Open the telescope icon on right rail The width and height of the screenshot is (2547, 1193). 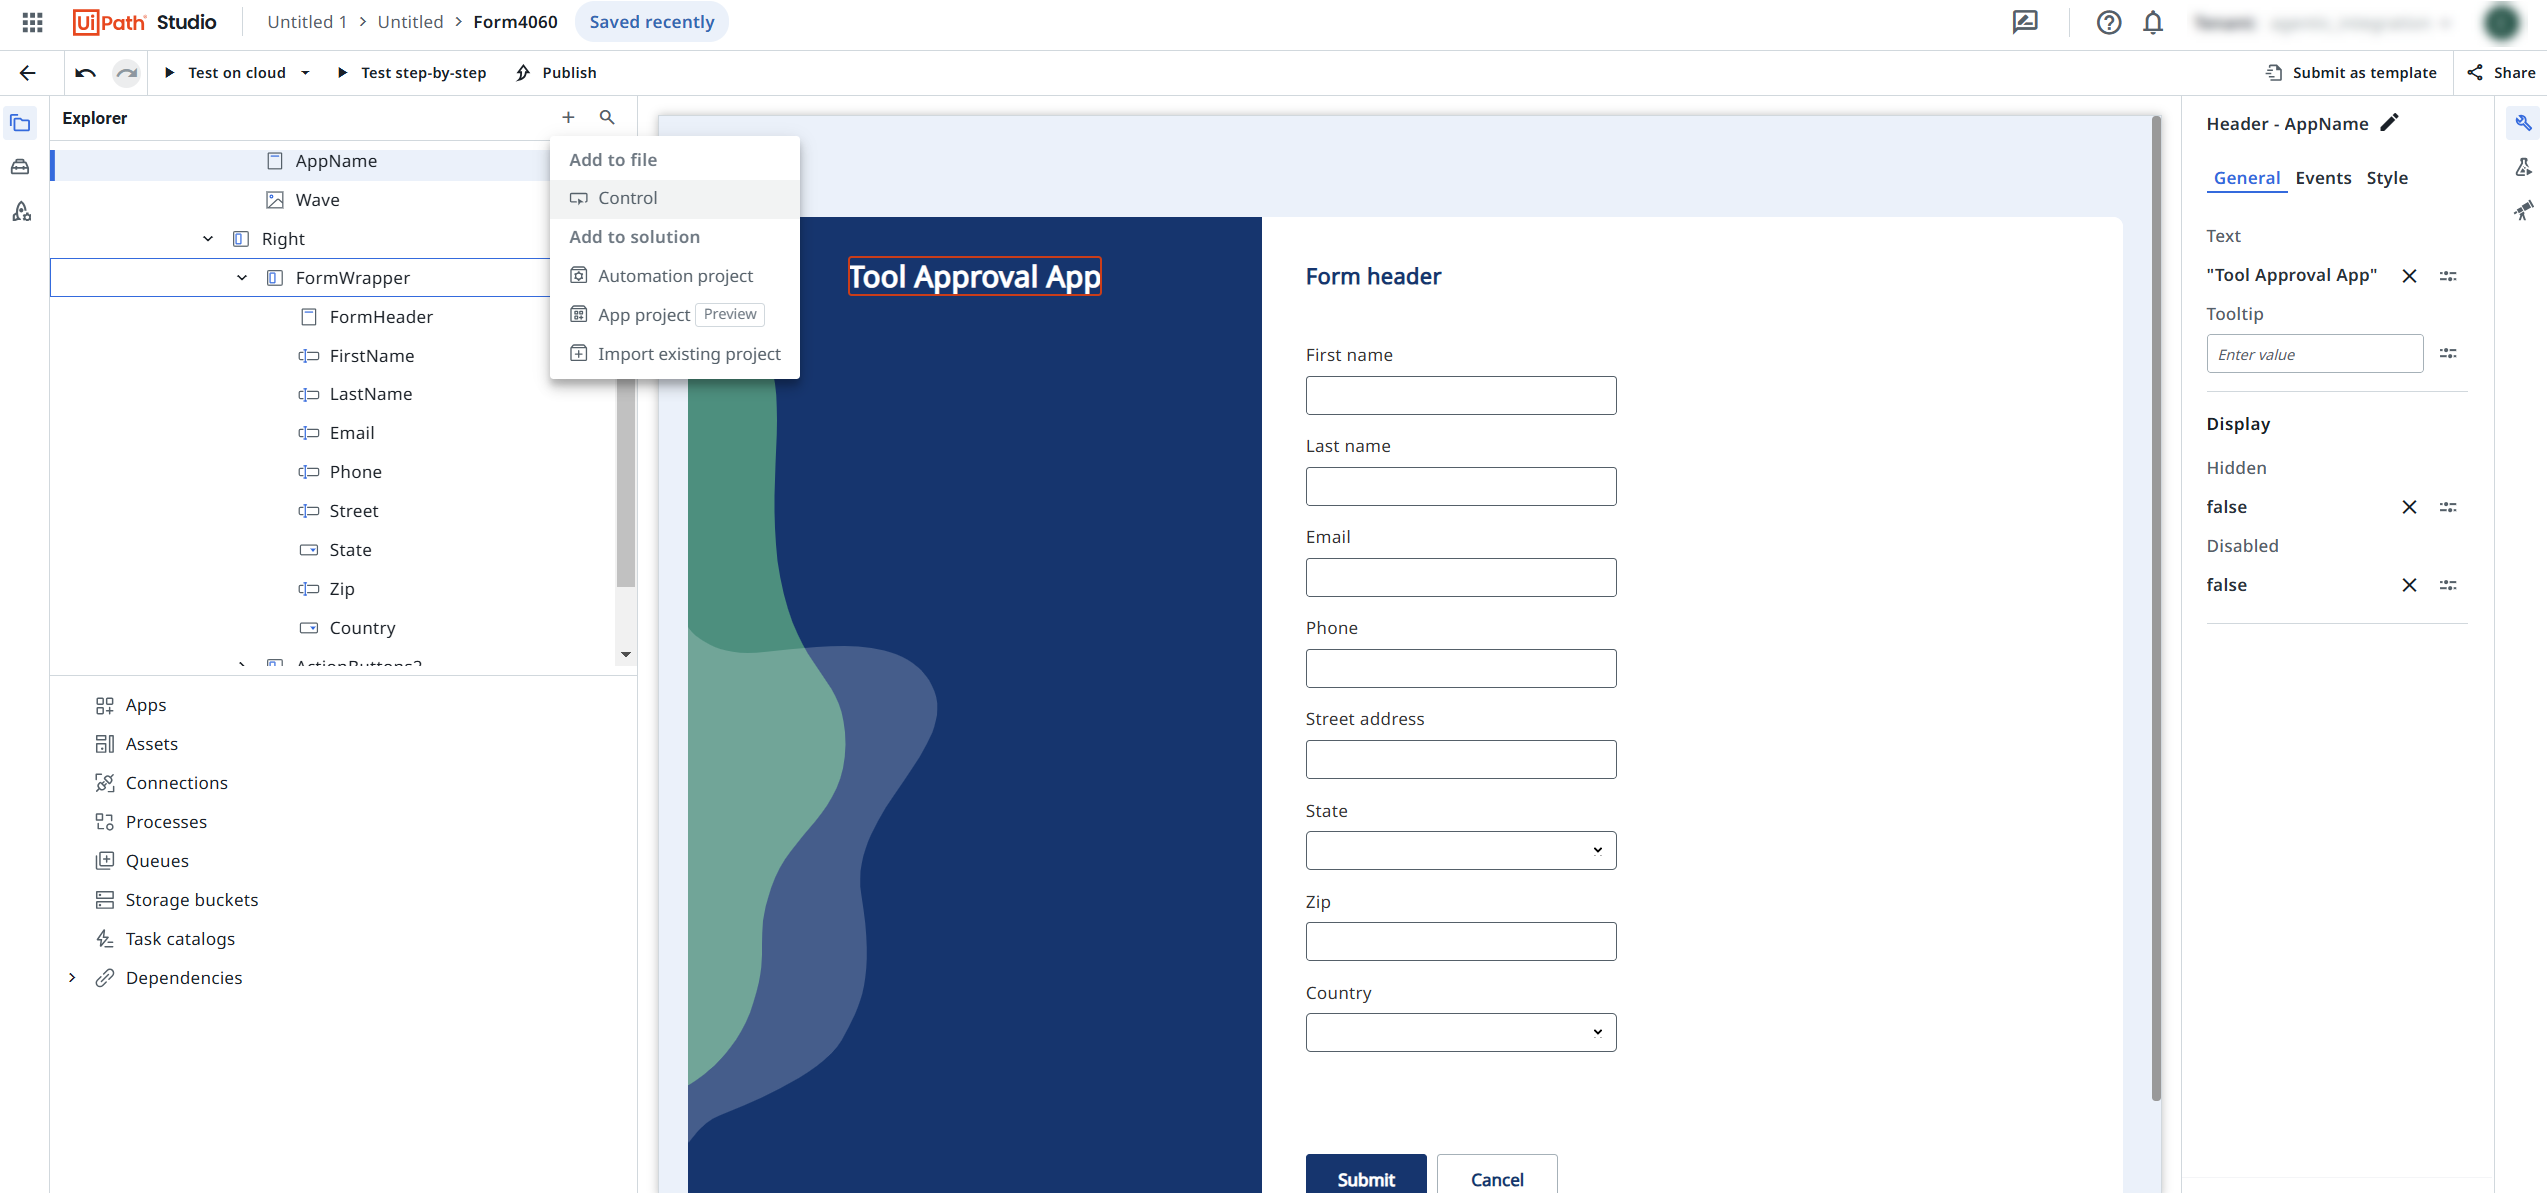click(x=2523, y=210)
